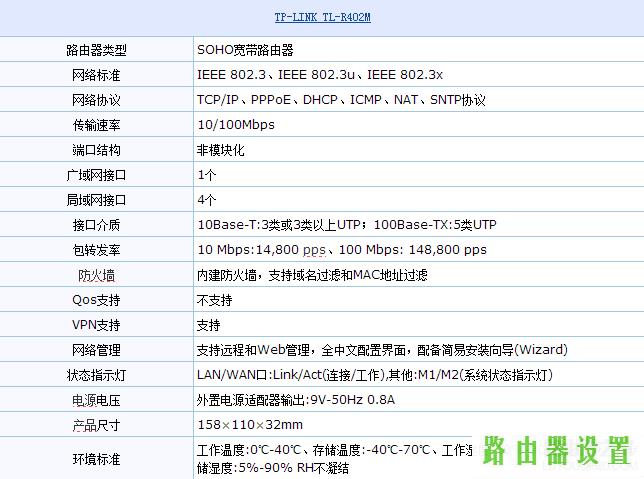Select the LAN/WAN口 Link/Act indicator text
This screenshot has width=644, height=479.
point(375,375)
